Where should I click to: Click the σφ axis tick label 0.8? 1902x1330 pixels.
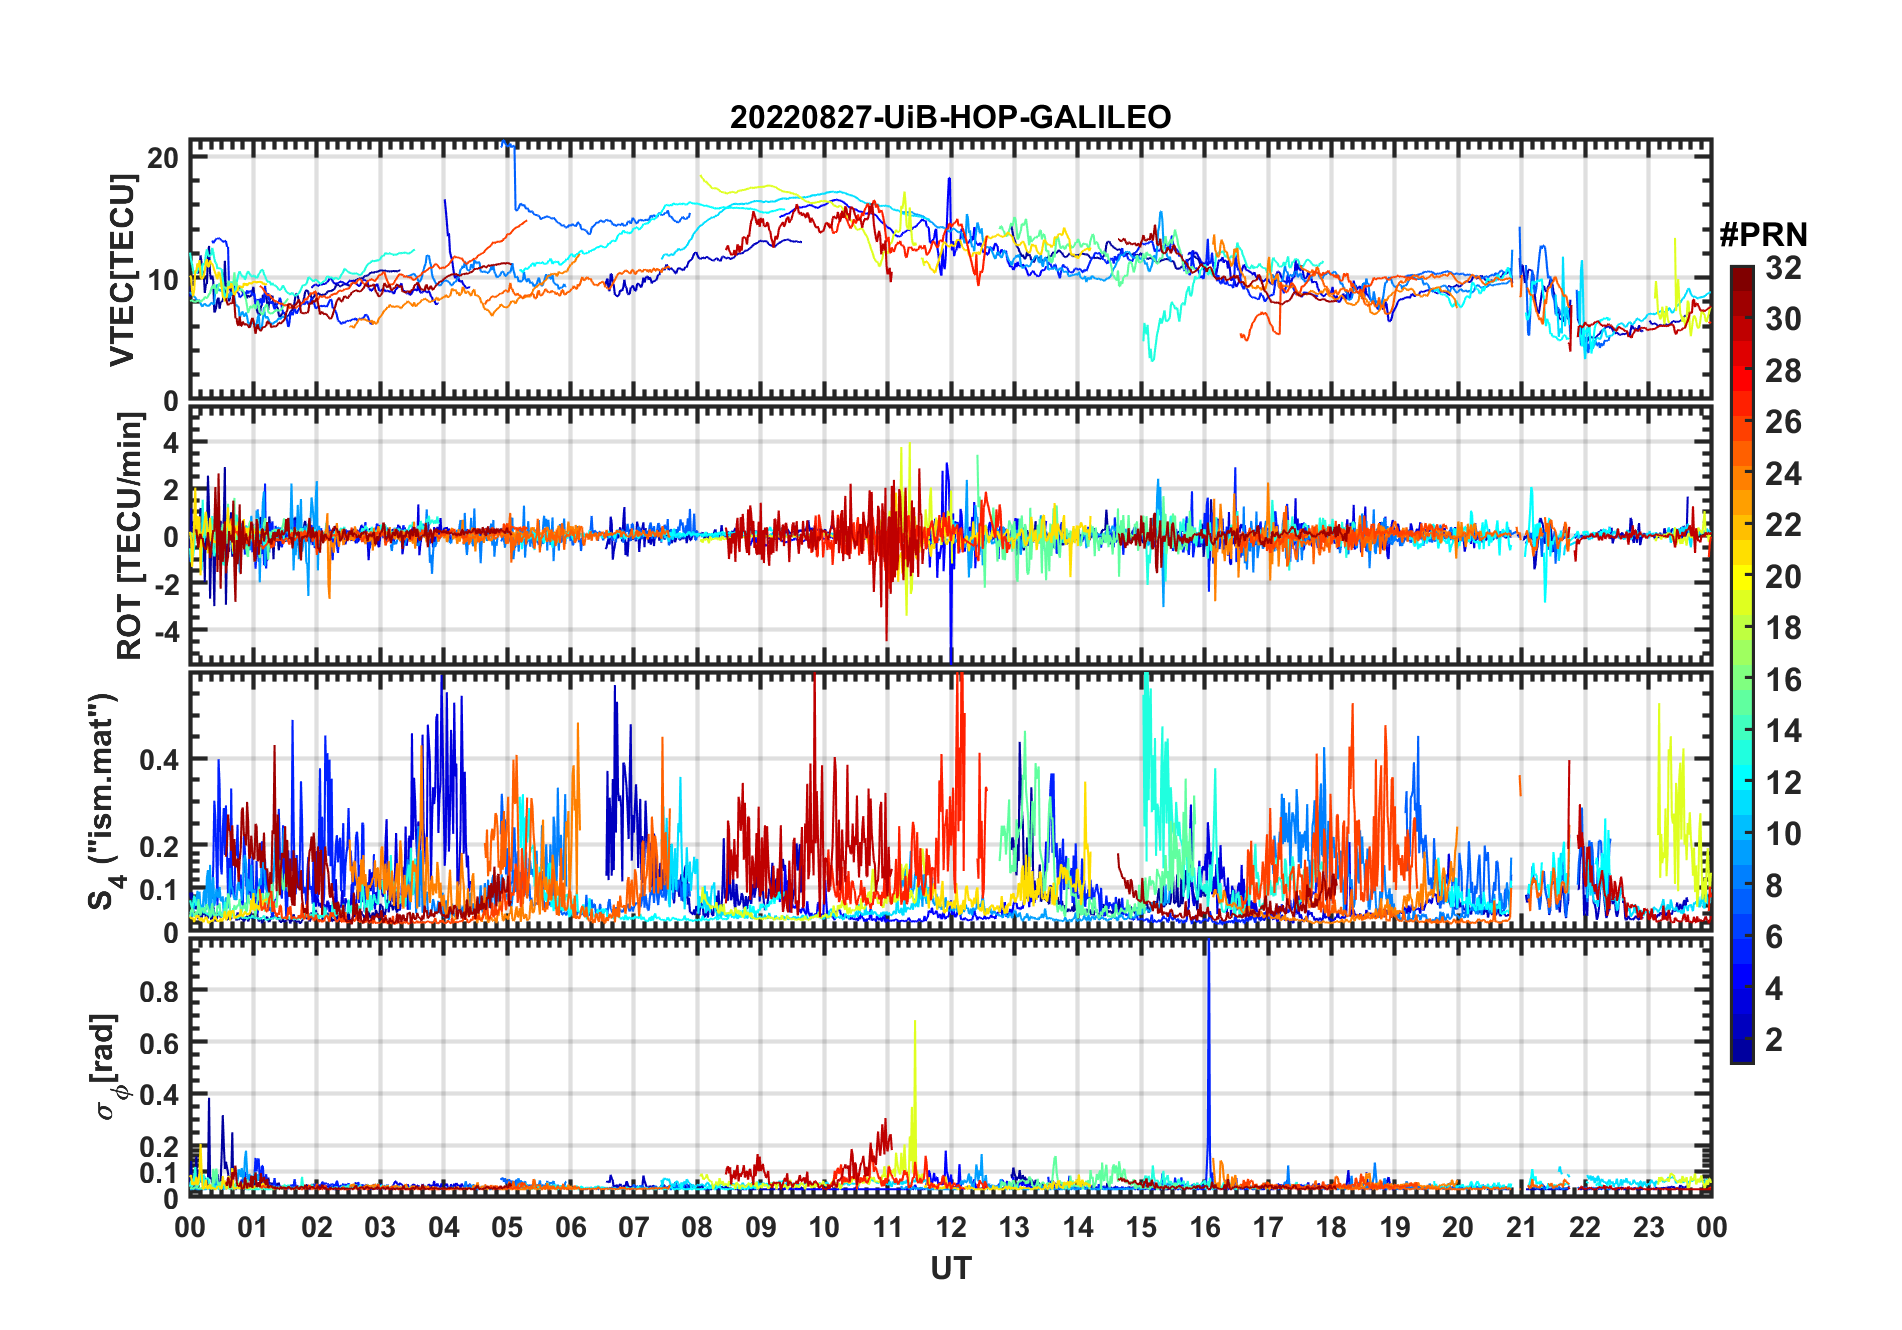(x=160, y=991)
